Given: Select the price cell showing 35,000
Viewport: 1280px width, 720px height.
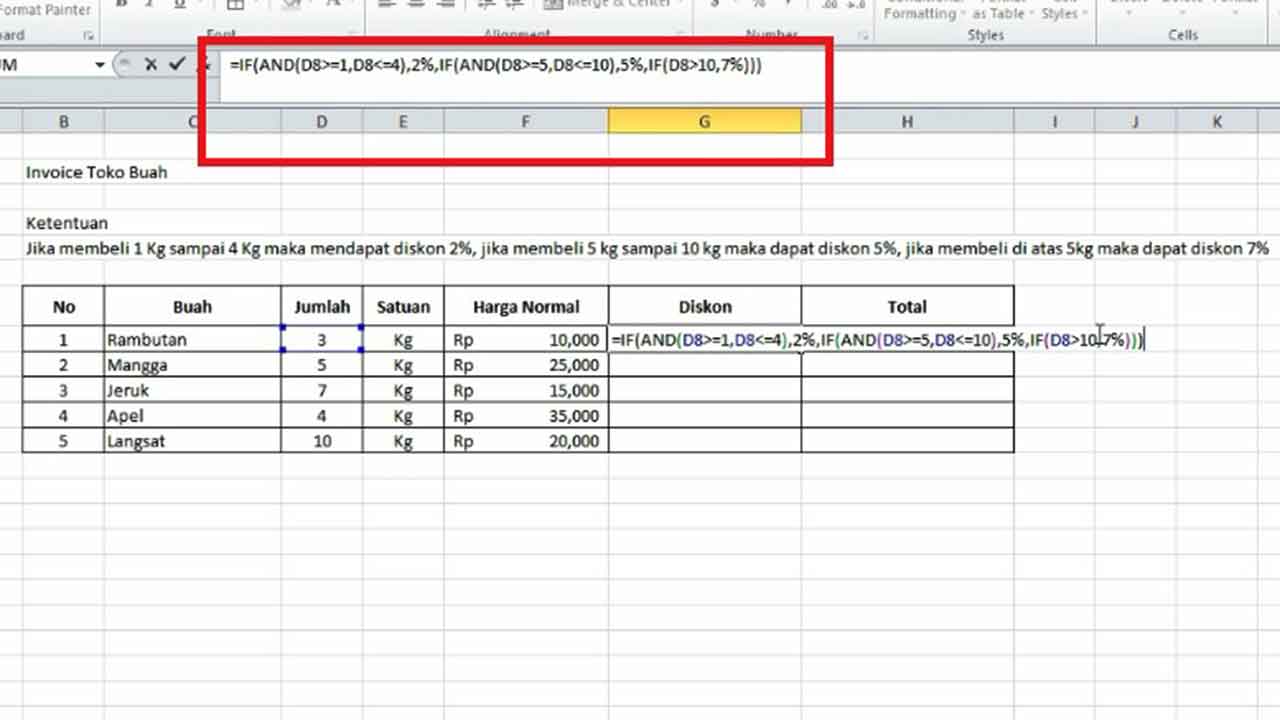Looking at the screenshot, I should [526, 416].
